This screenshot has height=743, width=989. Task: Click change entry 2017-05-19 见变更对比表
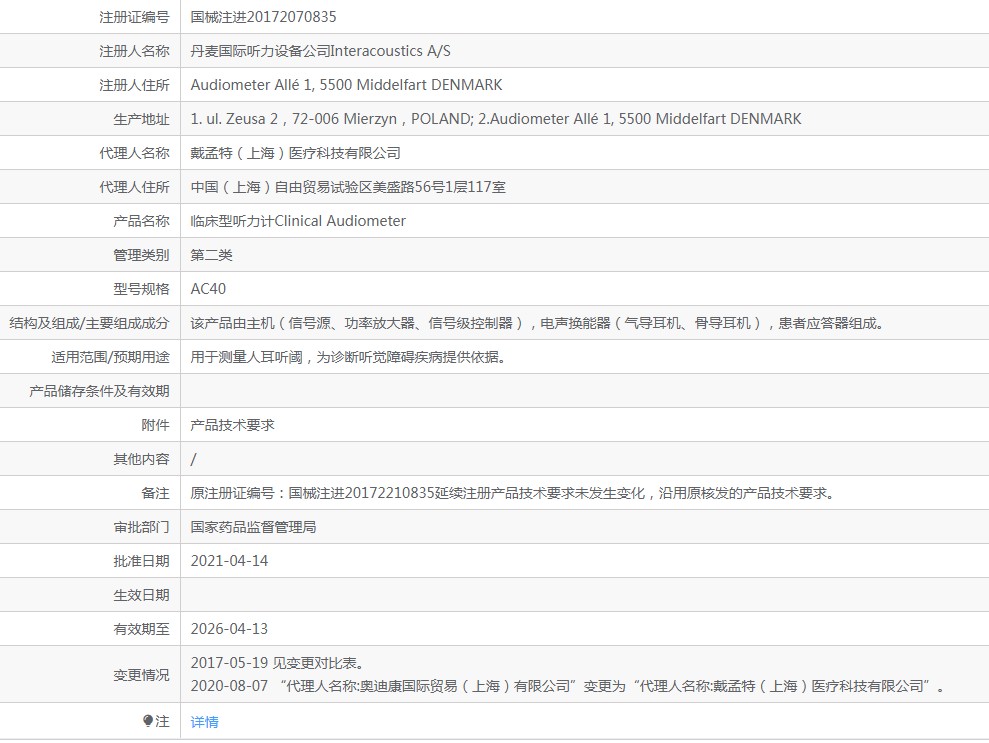tap(278, 663)
